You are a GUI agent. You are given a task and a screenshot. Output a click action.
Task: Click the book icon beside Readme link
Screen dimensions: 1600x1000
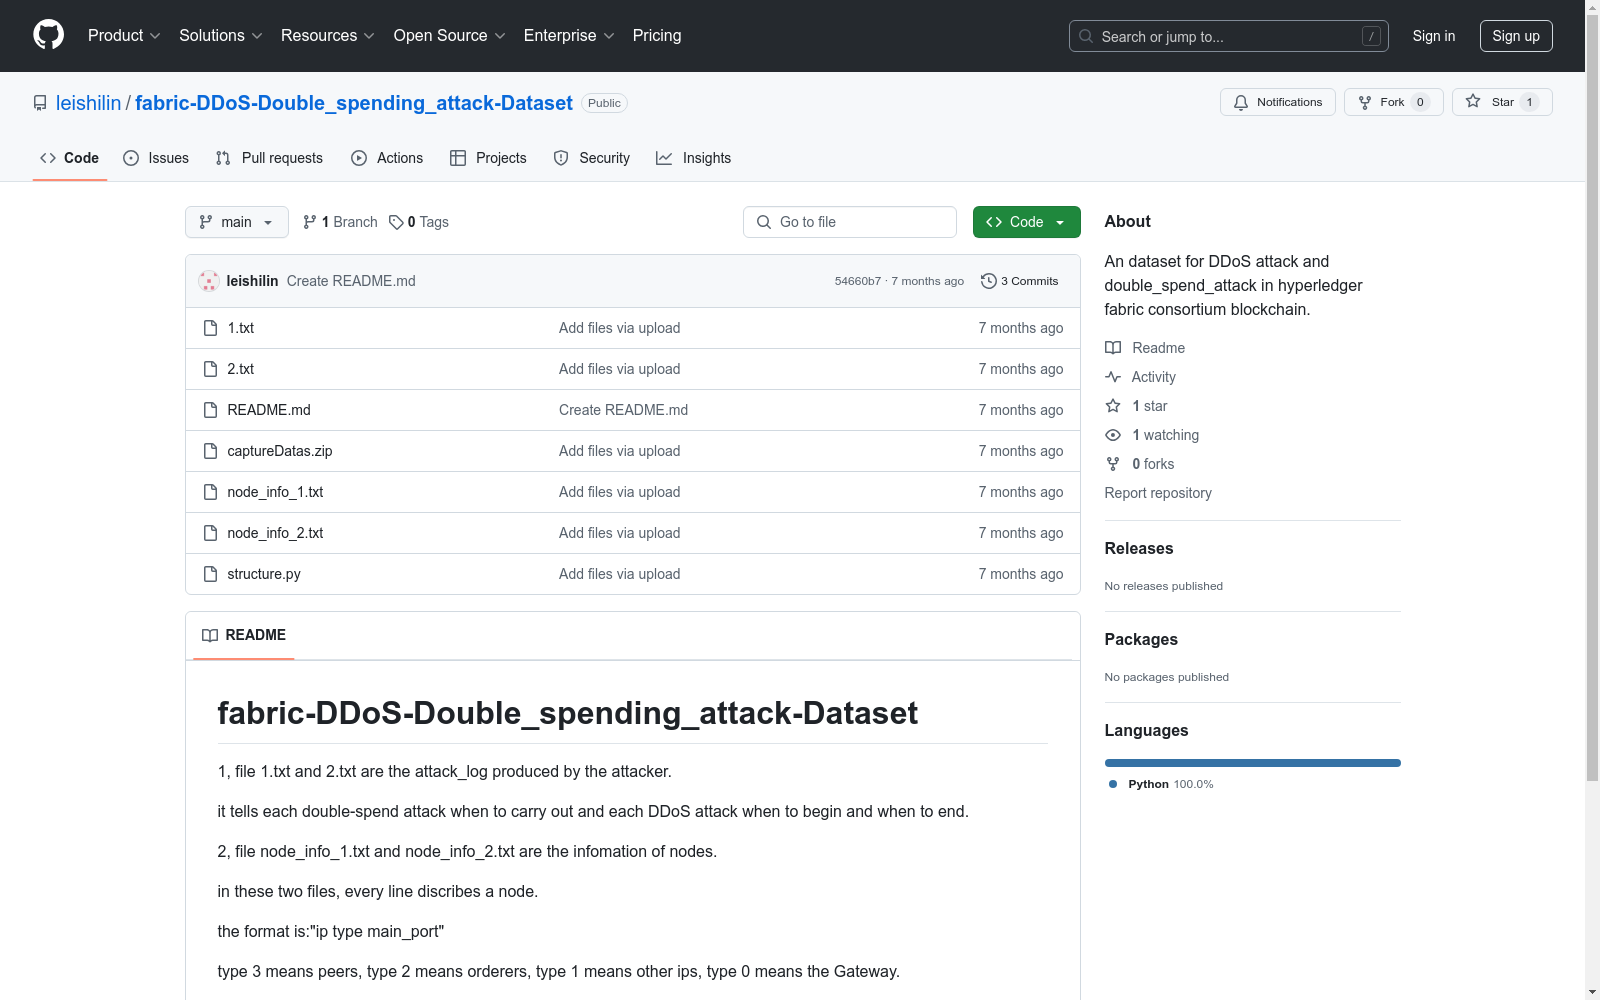(1113, 348)
